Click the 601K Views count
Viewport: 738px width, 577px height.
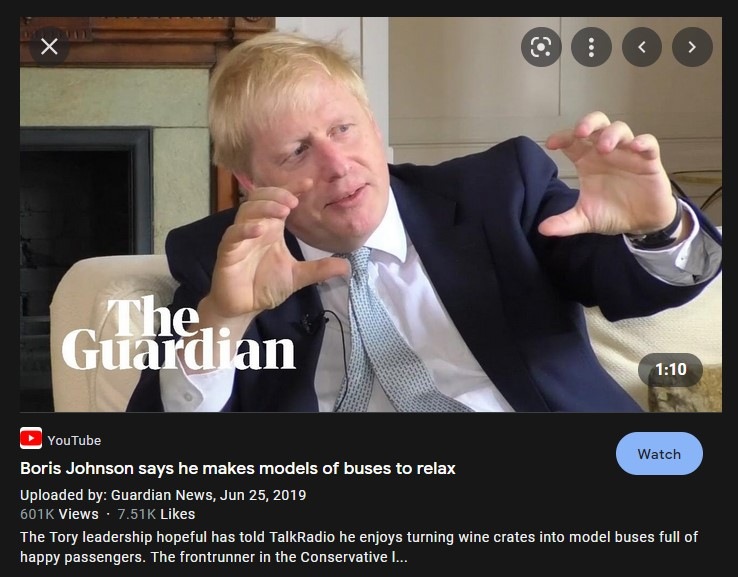tap(59, 514)
